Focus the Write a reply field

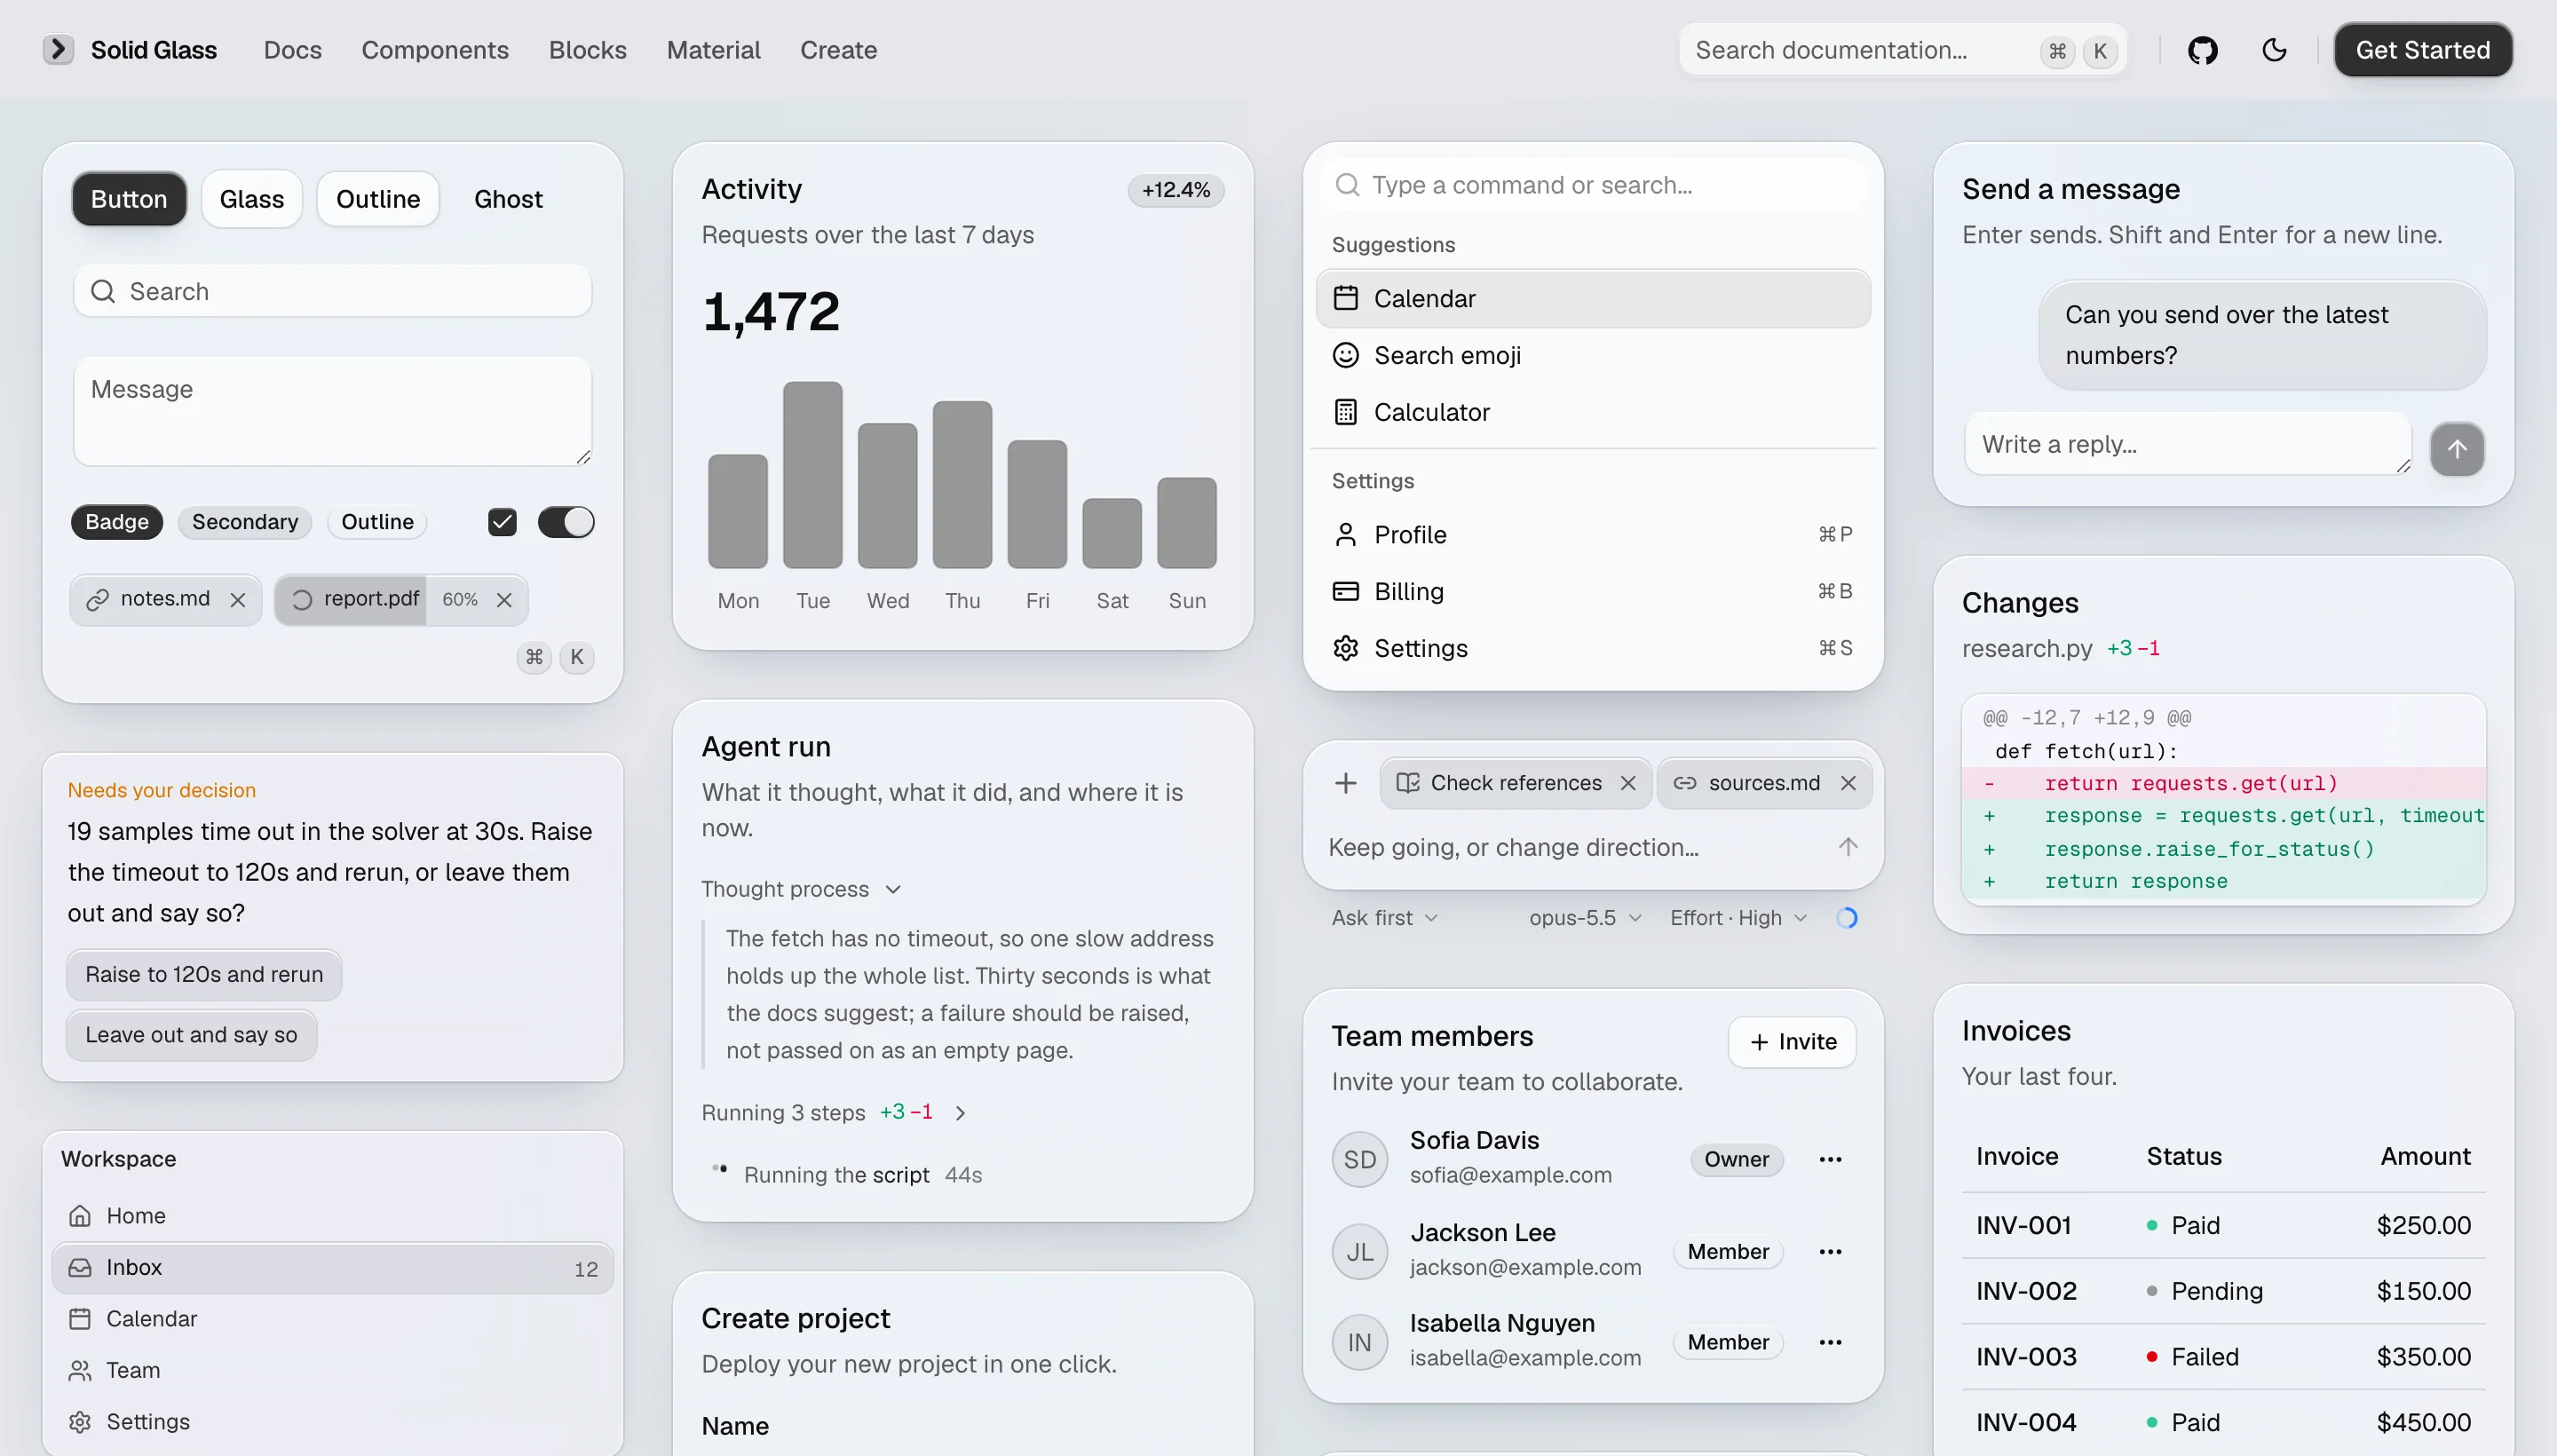point(2187,444)
